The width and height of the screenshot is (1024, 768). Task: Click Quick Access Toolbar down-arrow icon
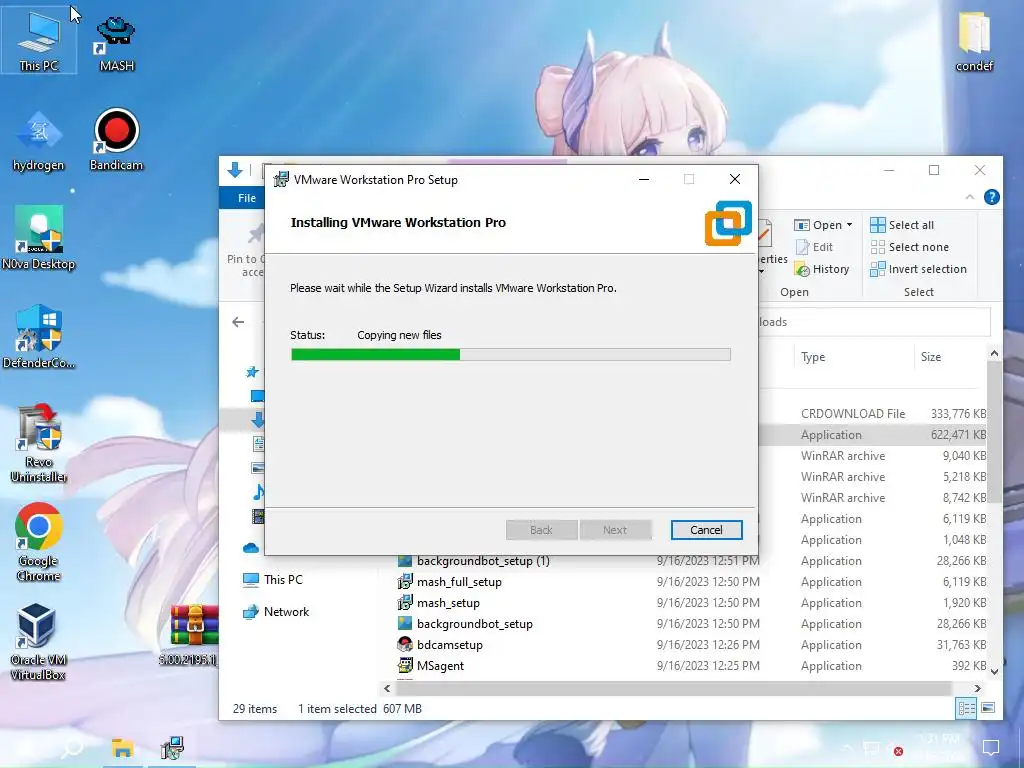pos(235,171)
